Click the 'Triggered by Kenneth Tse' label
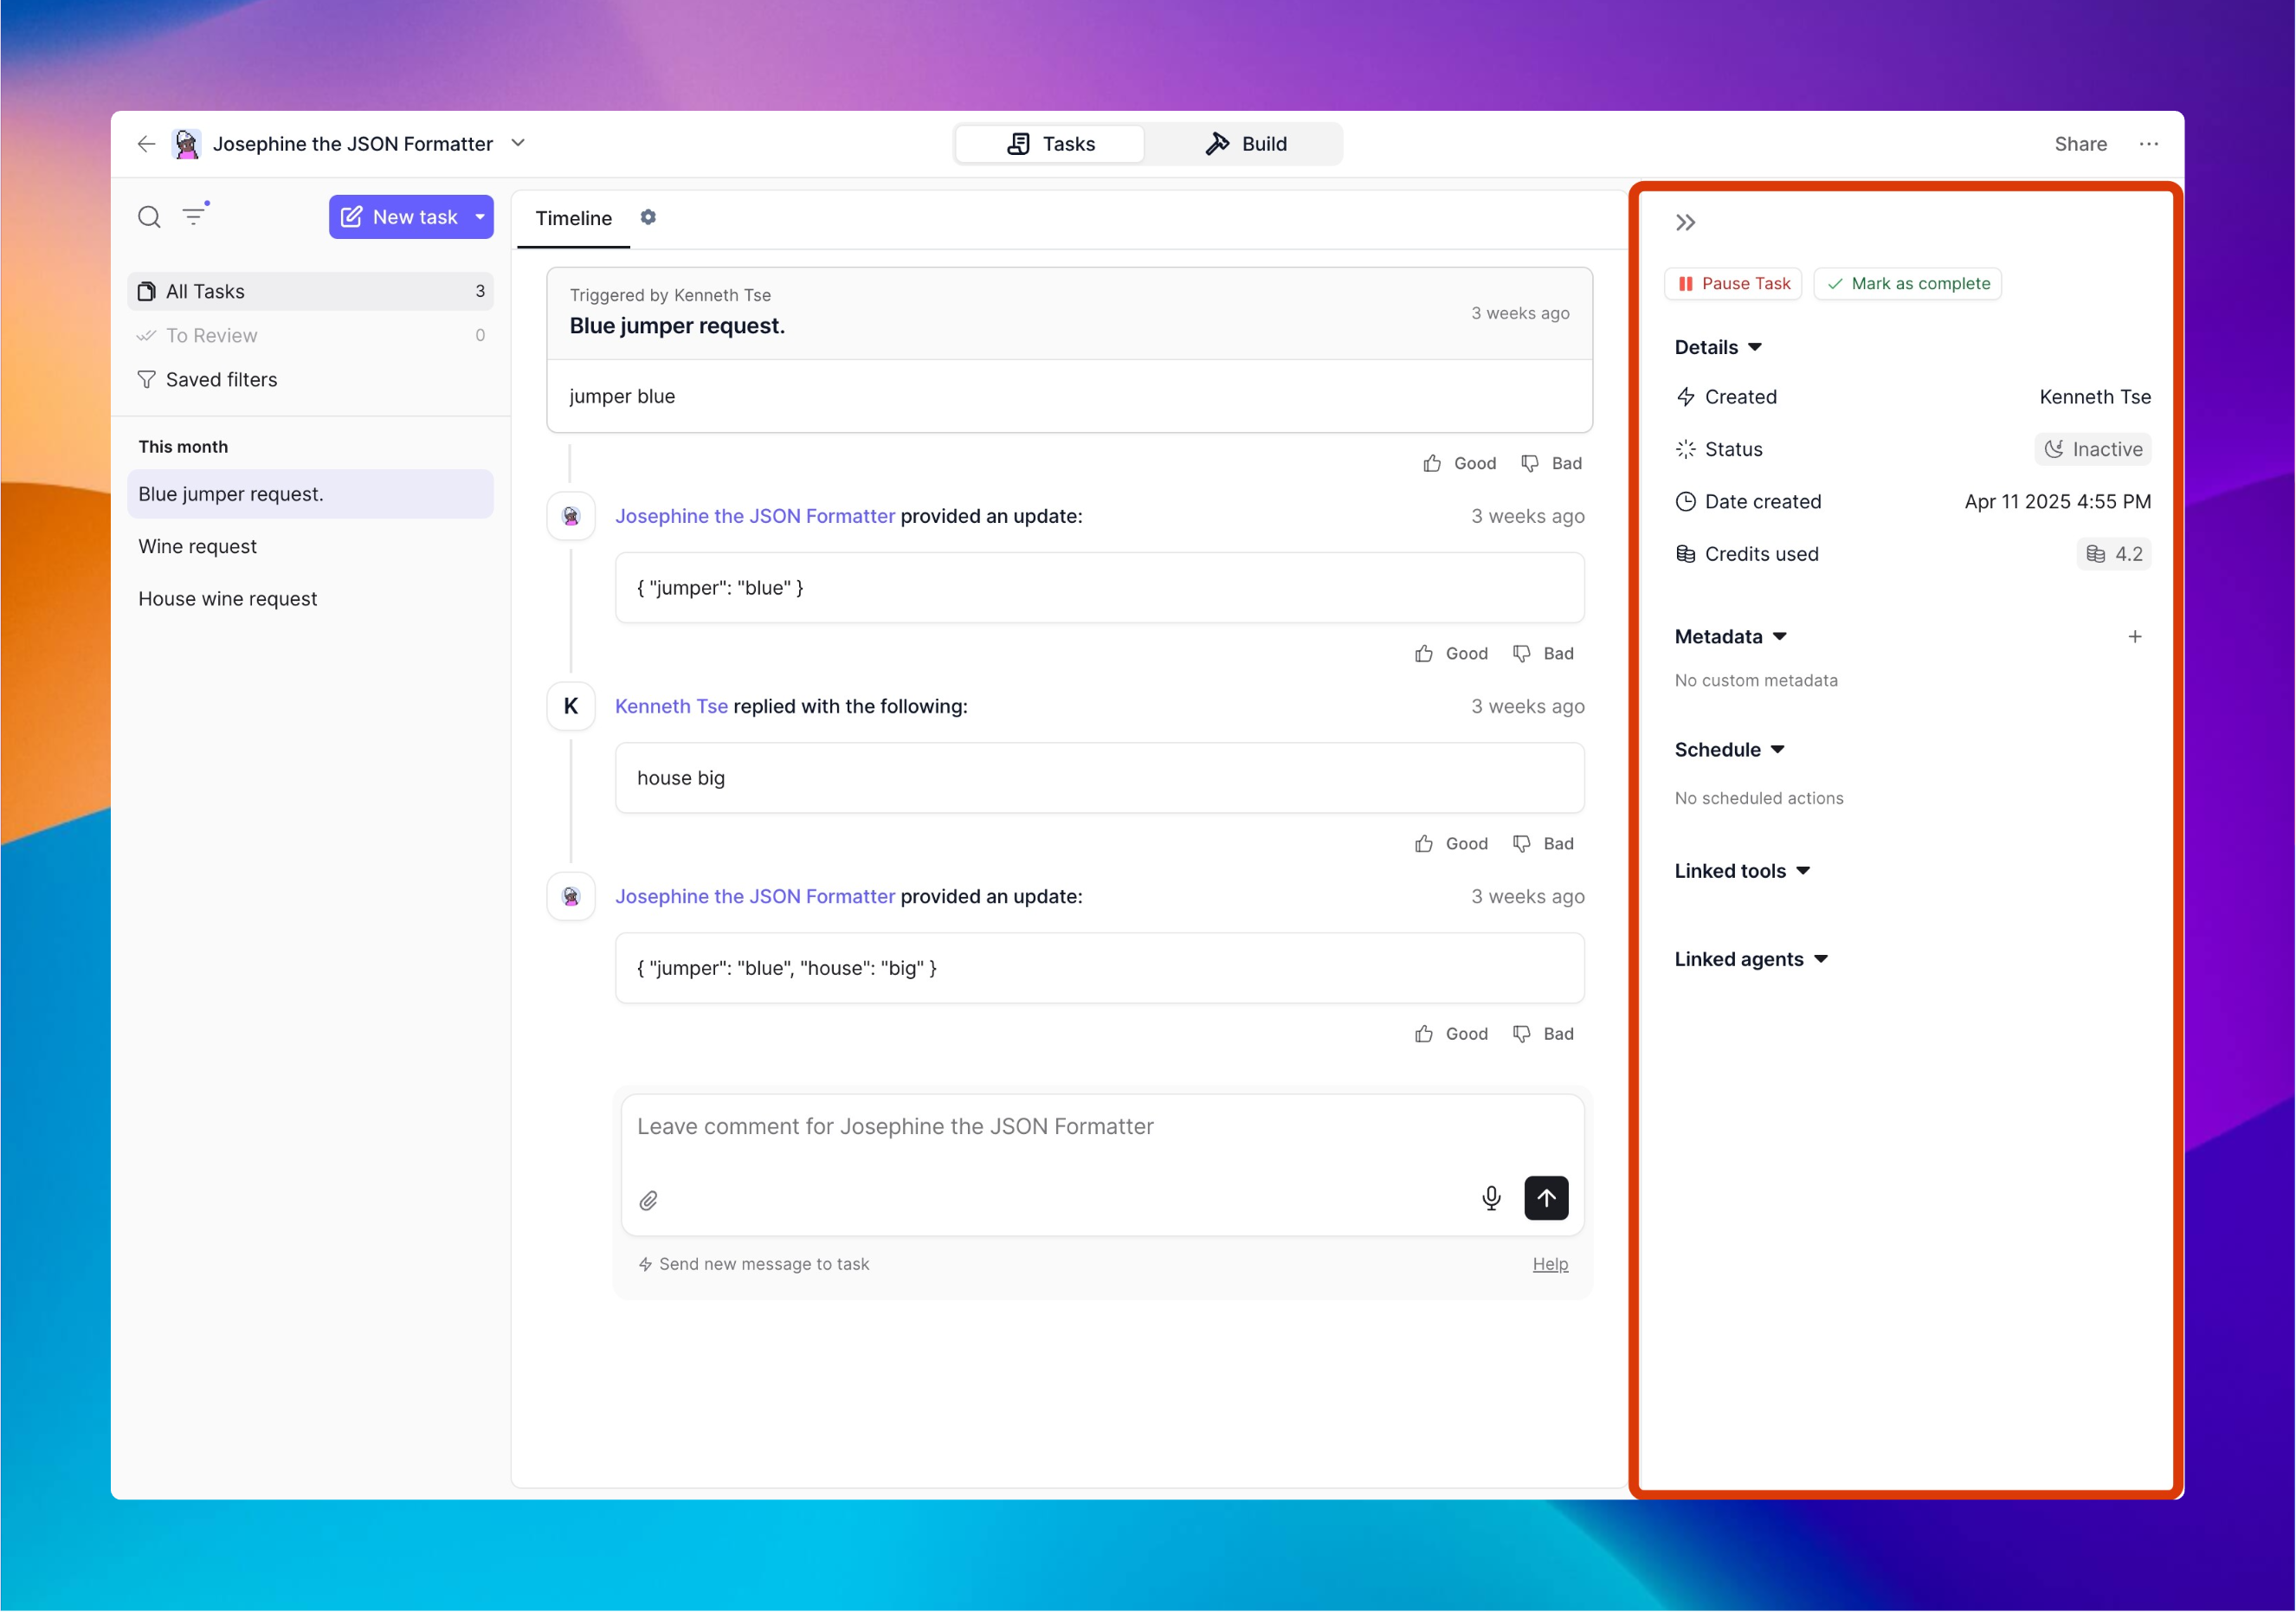 click(670, 295)
